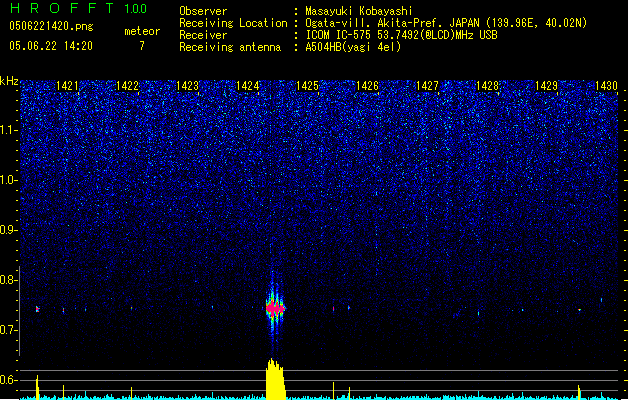Click the Receiving Location label
Image resolution: width=629 pixels, height=400 pixels.
[233, 23]
